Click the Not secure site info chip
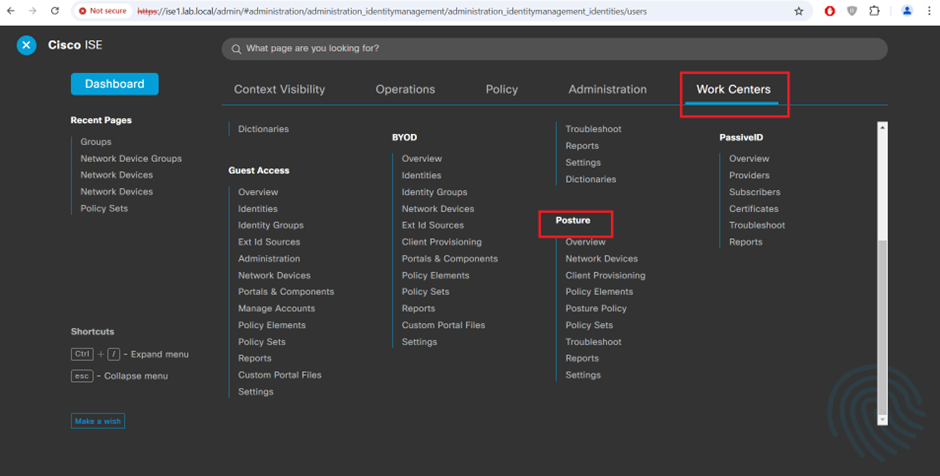The height and width of the screenshot is (476, 940). [x=103, y=11]
